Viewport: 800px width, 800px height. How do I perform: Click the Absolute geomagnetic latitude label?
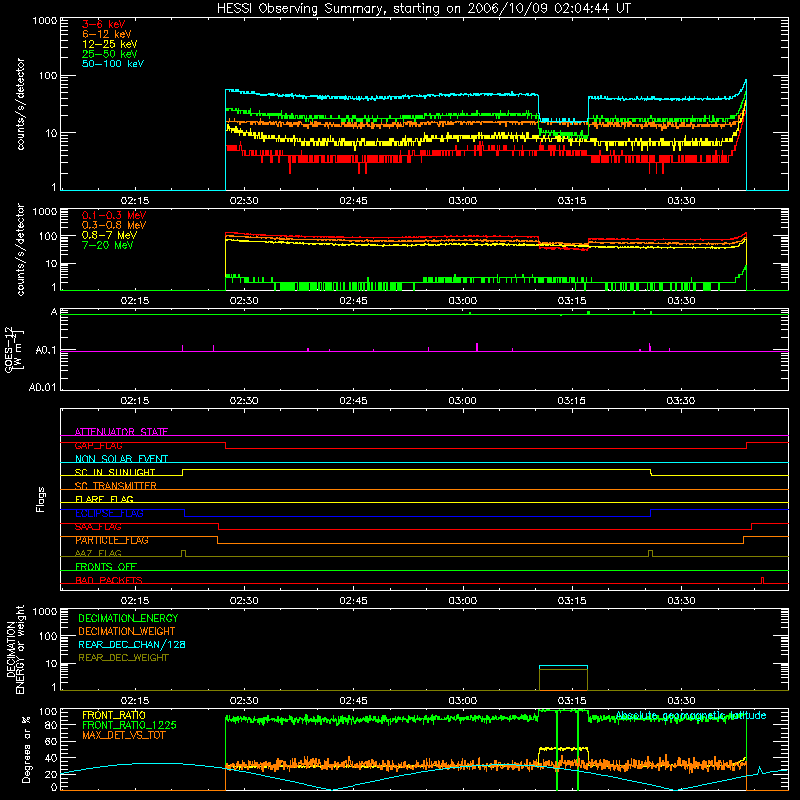click(691, 715)
